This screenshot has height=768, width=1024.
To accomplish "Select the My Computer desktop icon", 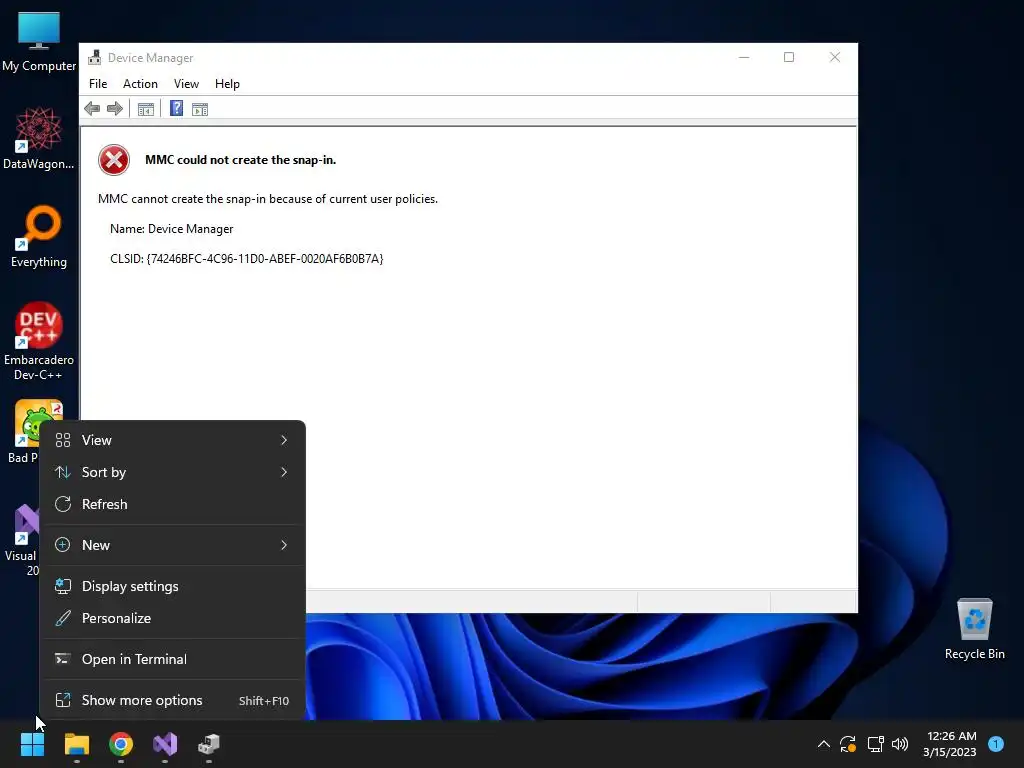I will point(39,42).
